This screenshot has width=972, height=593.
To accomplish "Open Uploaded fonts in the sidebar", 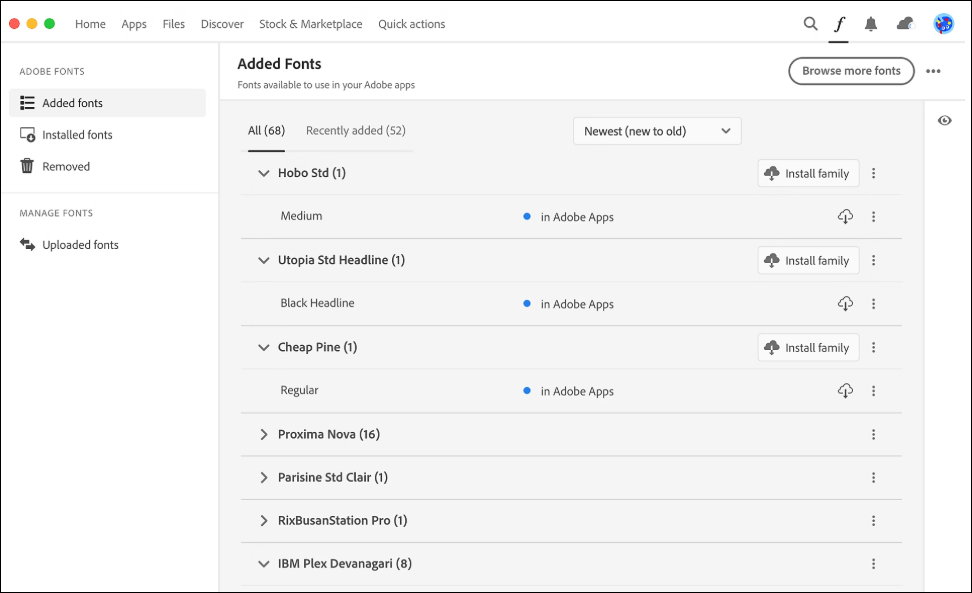I will [x=80, y=245].
